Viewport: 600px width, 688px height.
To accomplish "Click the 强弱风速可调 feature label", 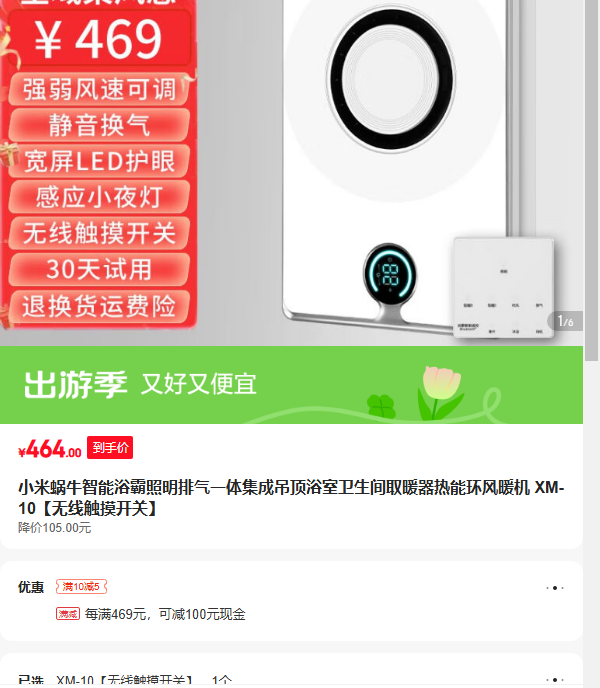I will 99,89.
